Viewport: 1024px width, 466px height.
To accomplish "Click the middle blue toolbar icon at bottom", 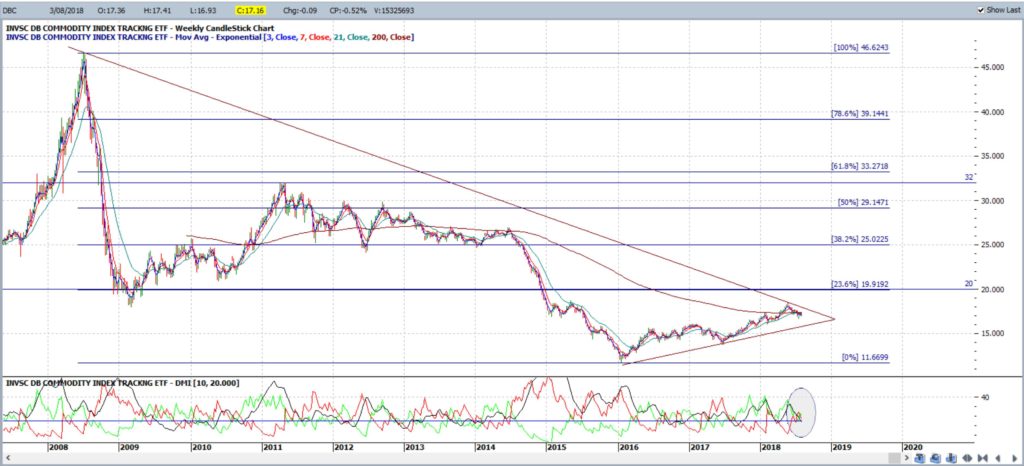I will (x=936, y=458).
